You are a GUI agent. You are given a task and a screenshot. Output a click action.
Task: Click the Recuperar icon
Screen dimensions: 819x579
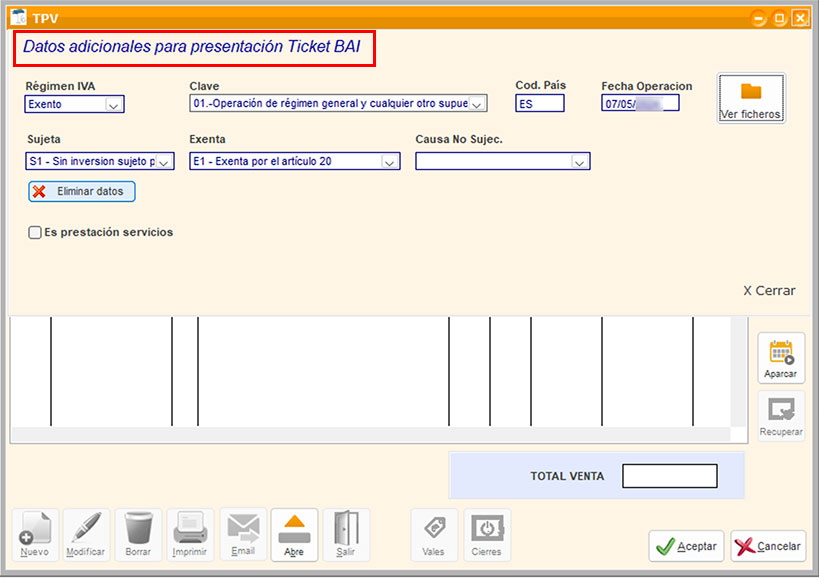tap(781, 416)
